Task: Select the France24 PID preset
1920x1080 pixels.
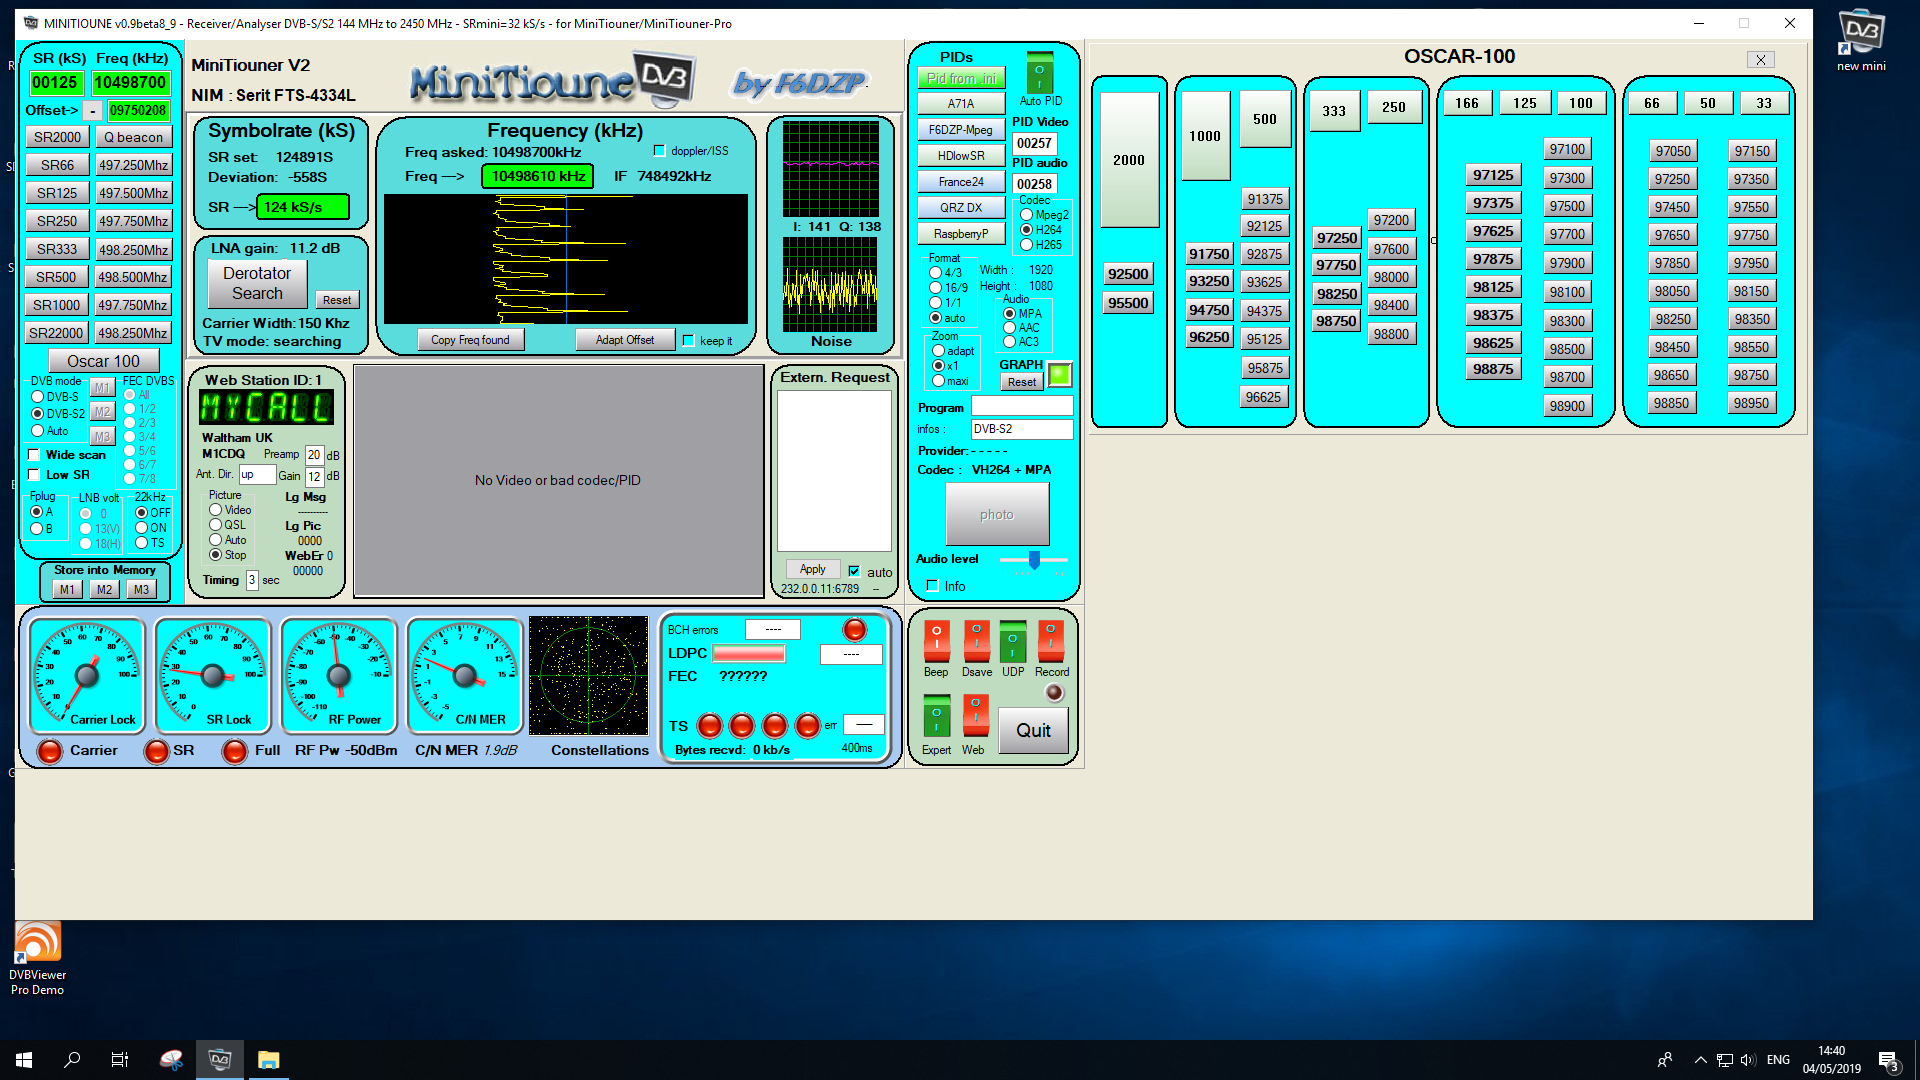Action: click(x=960, y=181)
